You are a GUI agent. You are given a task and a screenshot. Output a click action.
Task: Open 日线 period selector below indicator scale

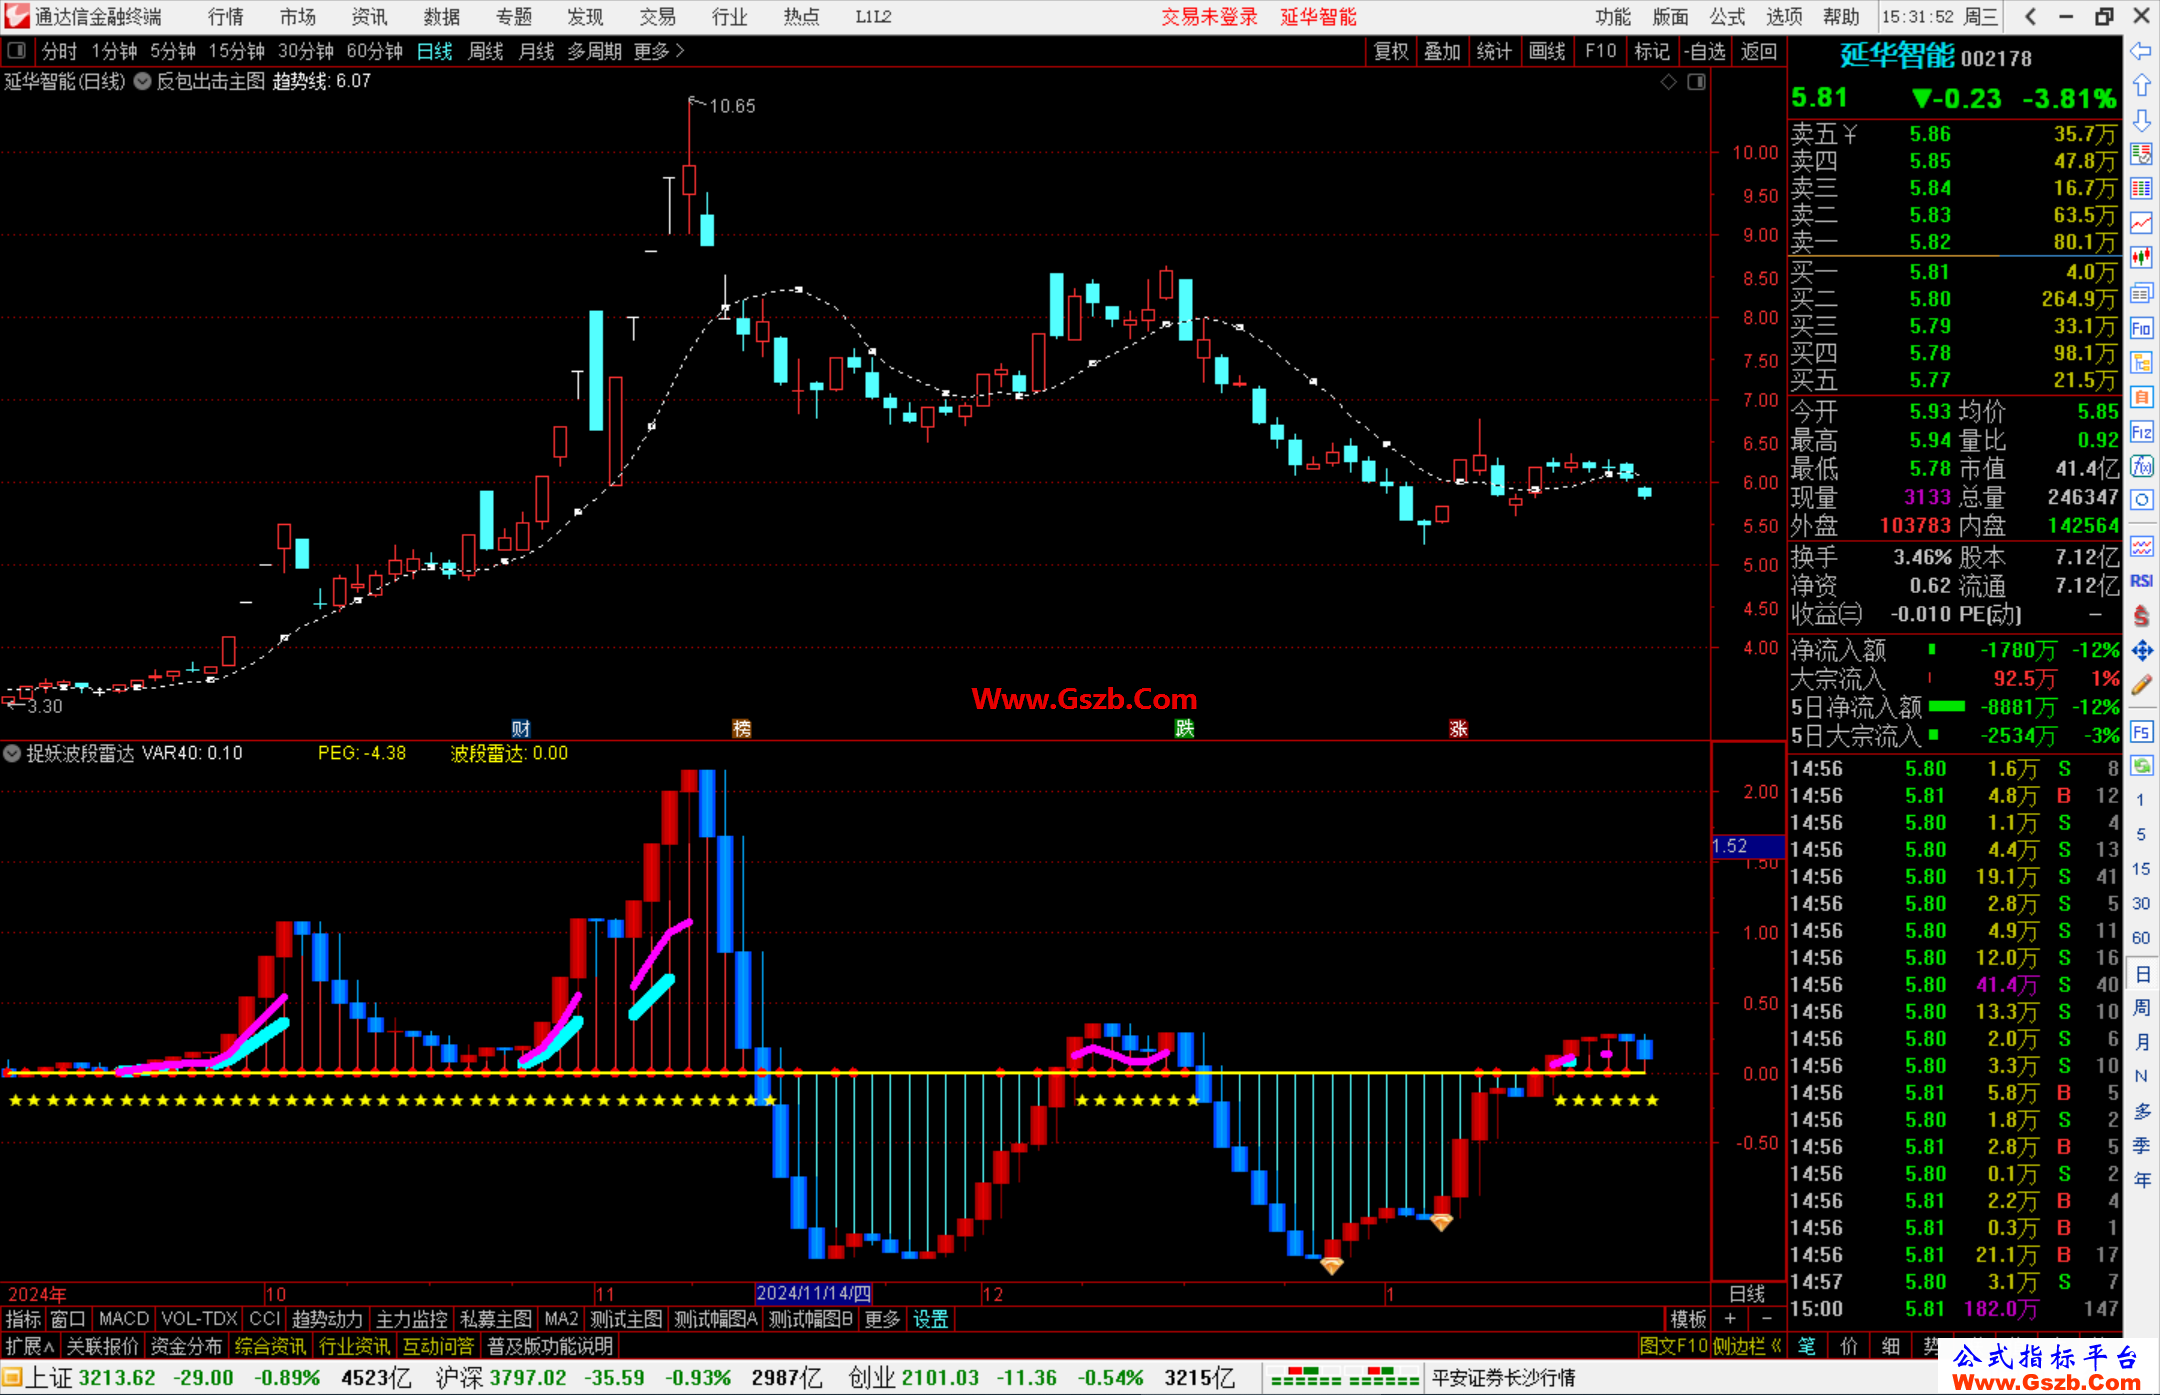click(1747, 1294)
